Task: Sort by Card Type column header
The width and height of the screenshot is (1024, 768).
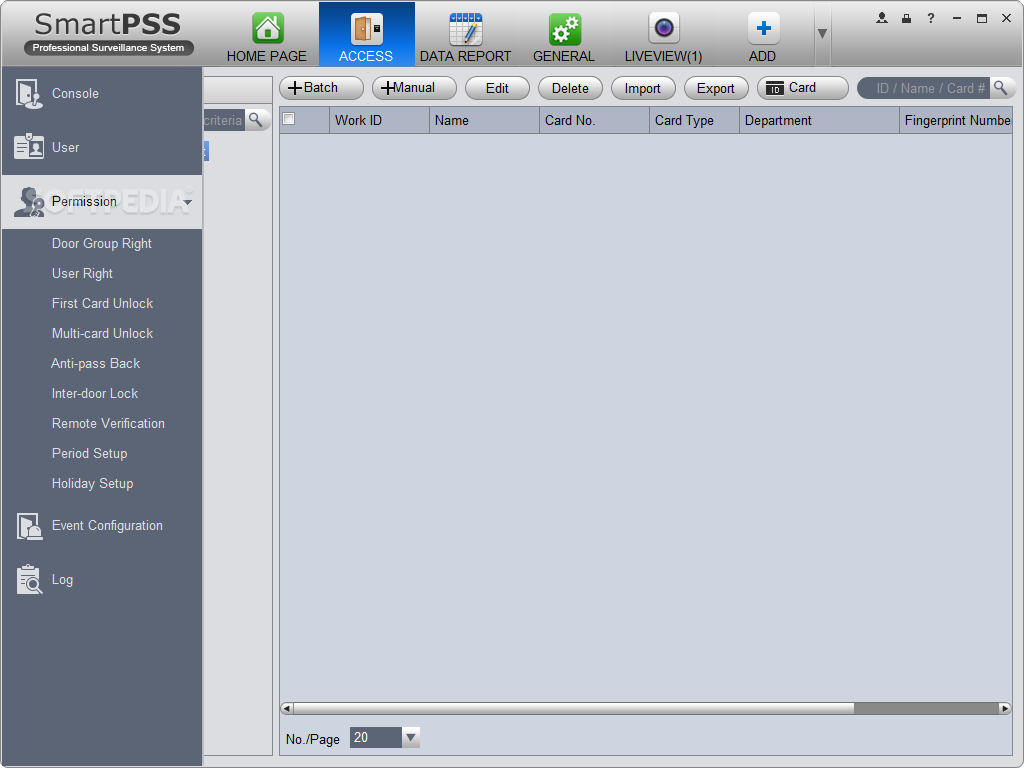Action: (x=694, y=121)
